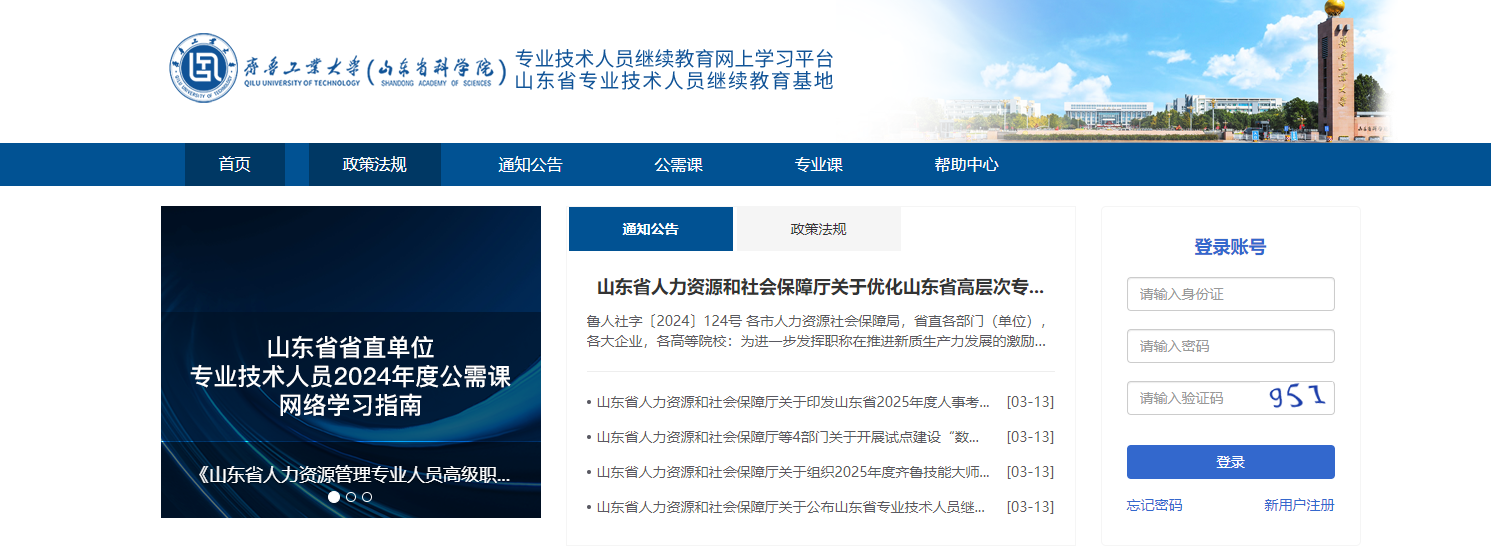Open 首页 in the navigation bar

[x=235, y=165]
